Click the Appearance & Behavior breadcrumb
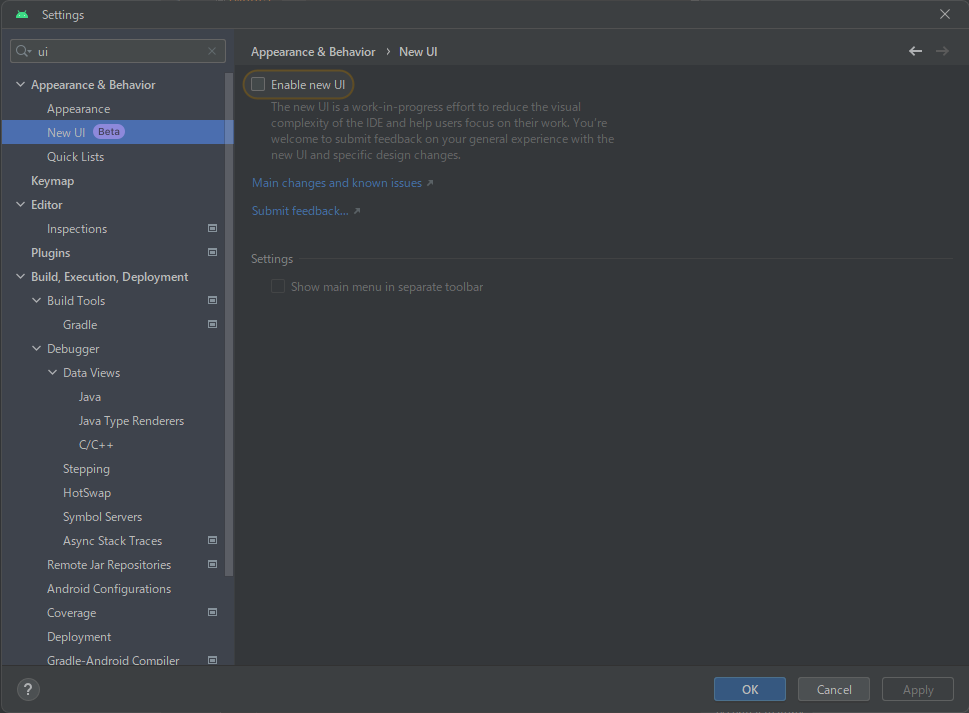The height and width of the screenshot is (713, 969). pos(313,51)
